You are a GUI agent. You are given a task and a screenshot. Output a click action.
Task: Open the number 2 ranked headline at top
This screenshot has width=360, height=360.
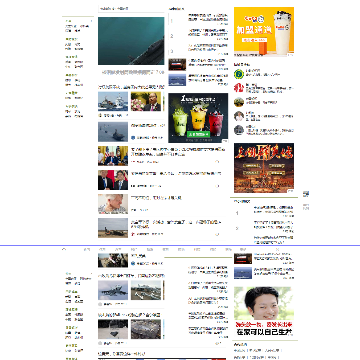(208, 32)
